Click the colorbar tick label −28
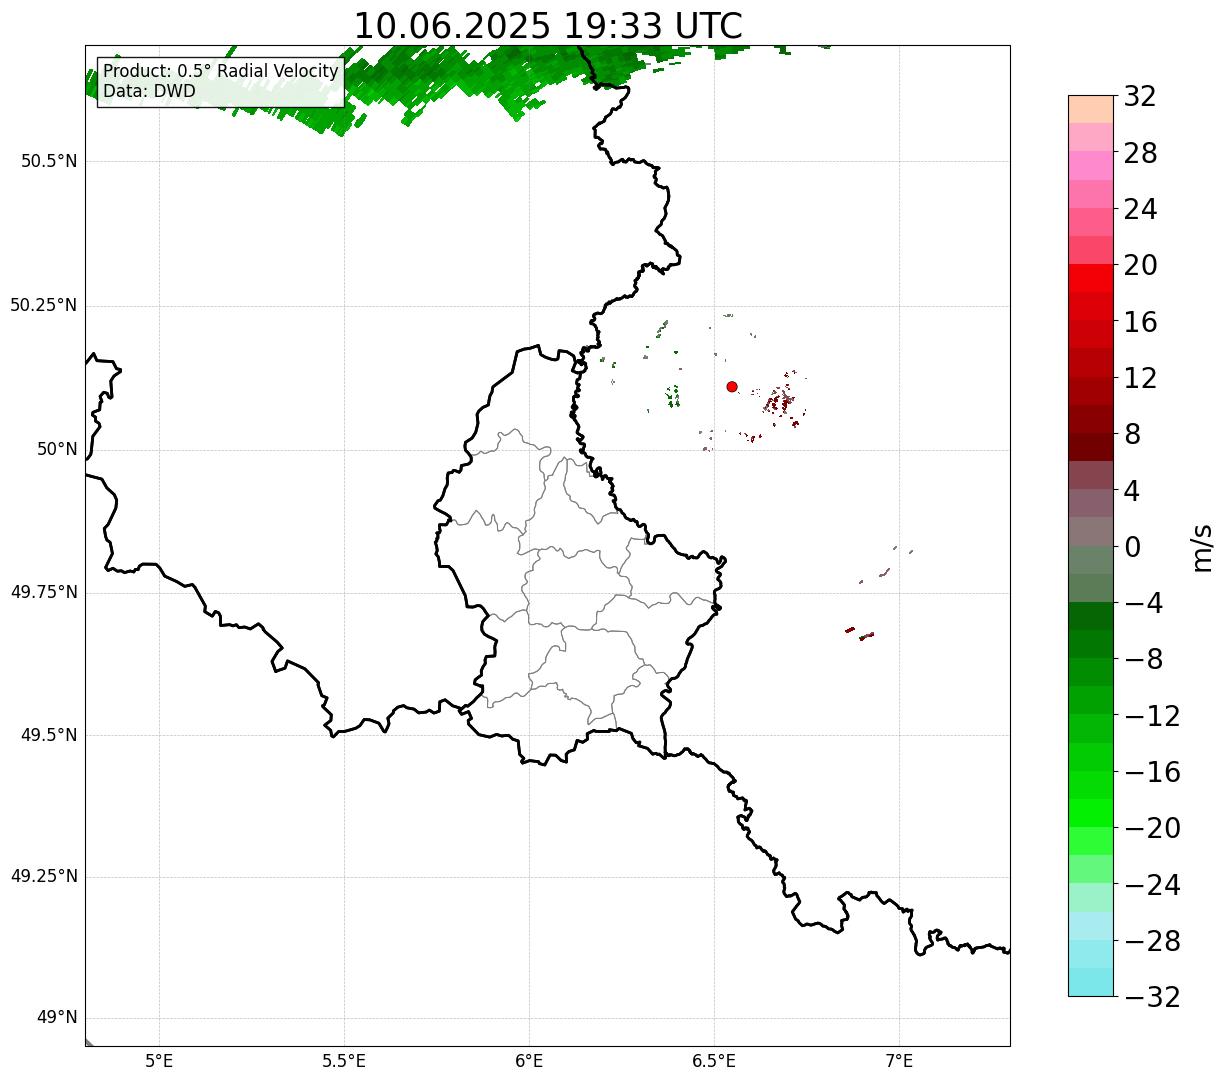1225x1081 pixels. [1152, 941]
